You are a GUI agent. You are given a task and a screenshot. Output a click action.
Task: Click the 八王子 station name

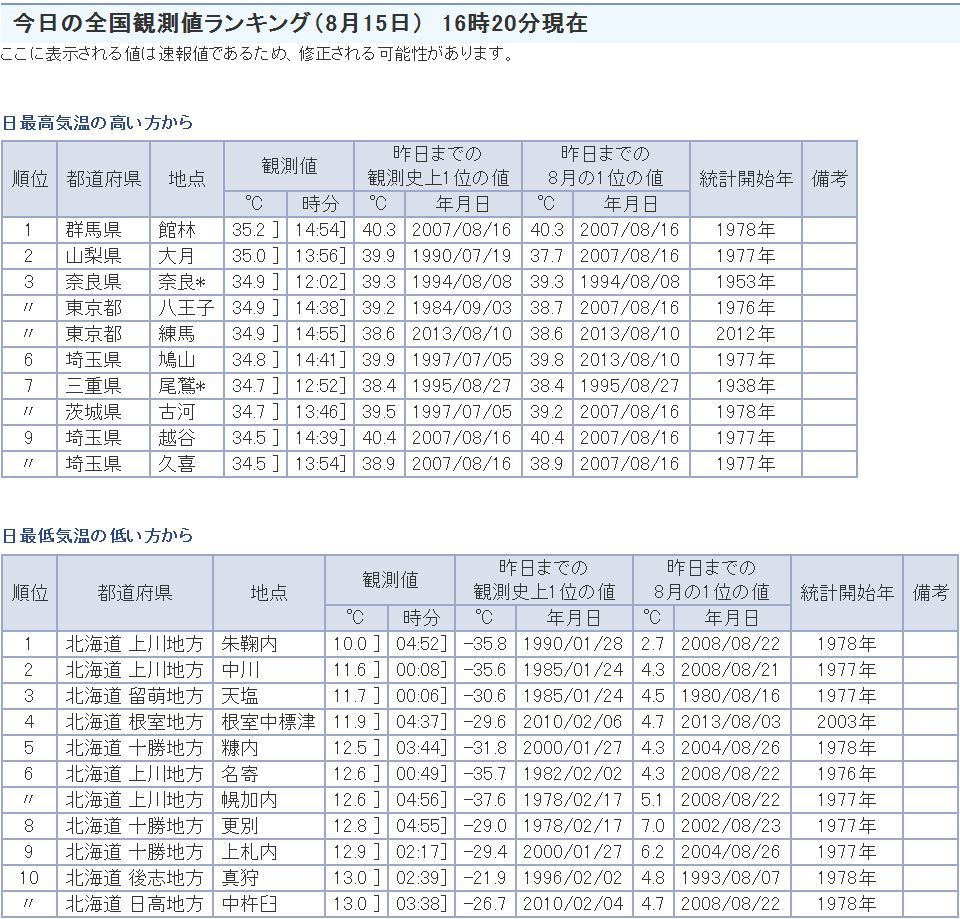185,308
